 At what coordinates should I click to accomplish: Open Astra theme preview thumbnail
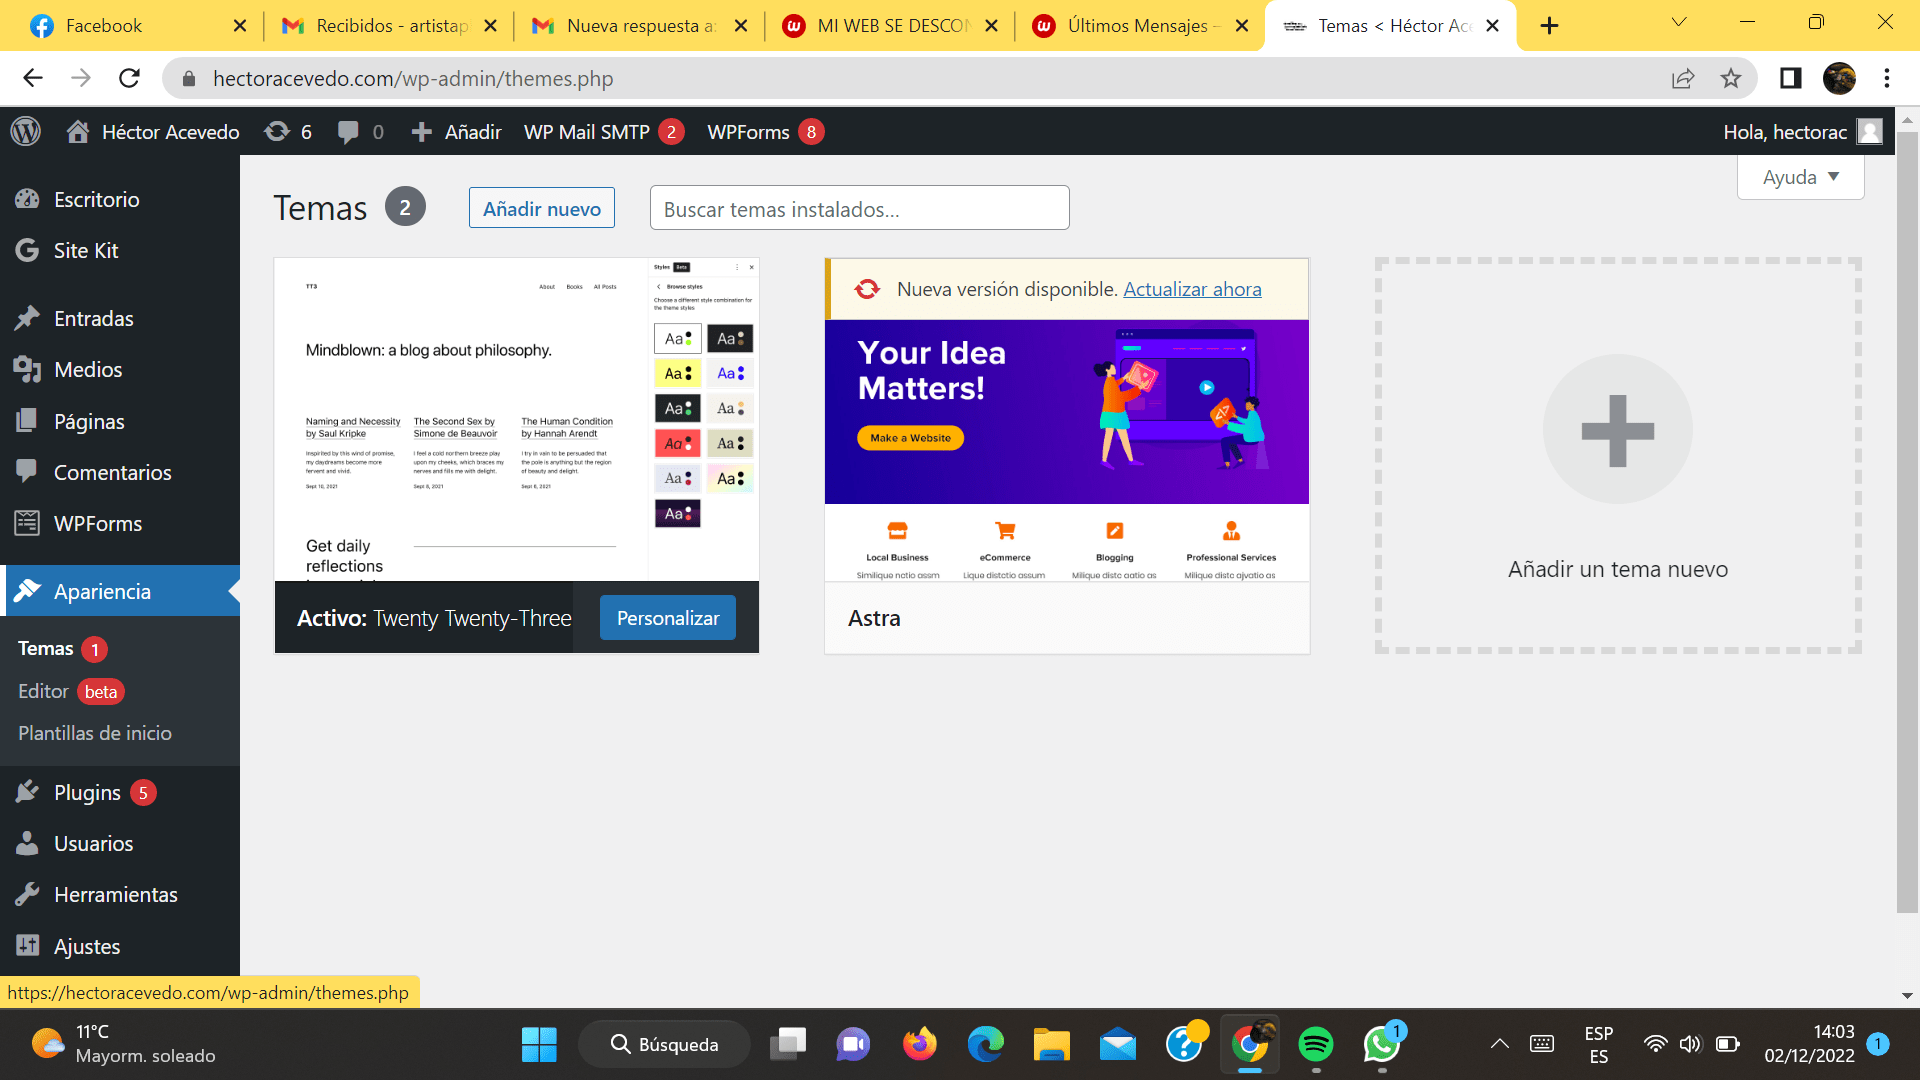pos(1067,450)
